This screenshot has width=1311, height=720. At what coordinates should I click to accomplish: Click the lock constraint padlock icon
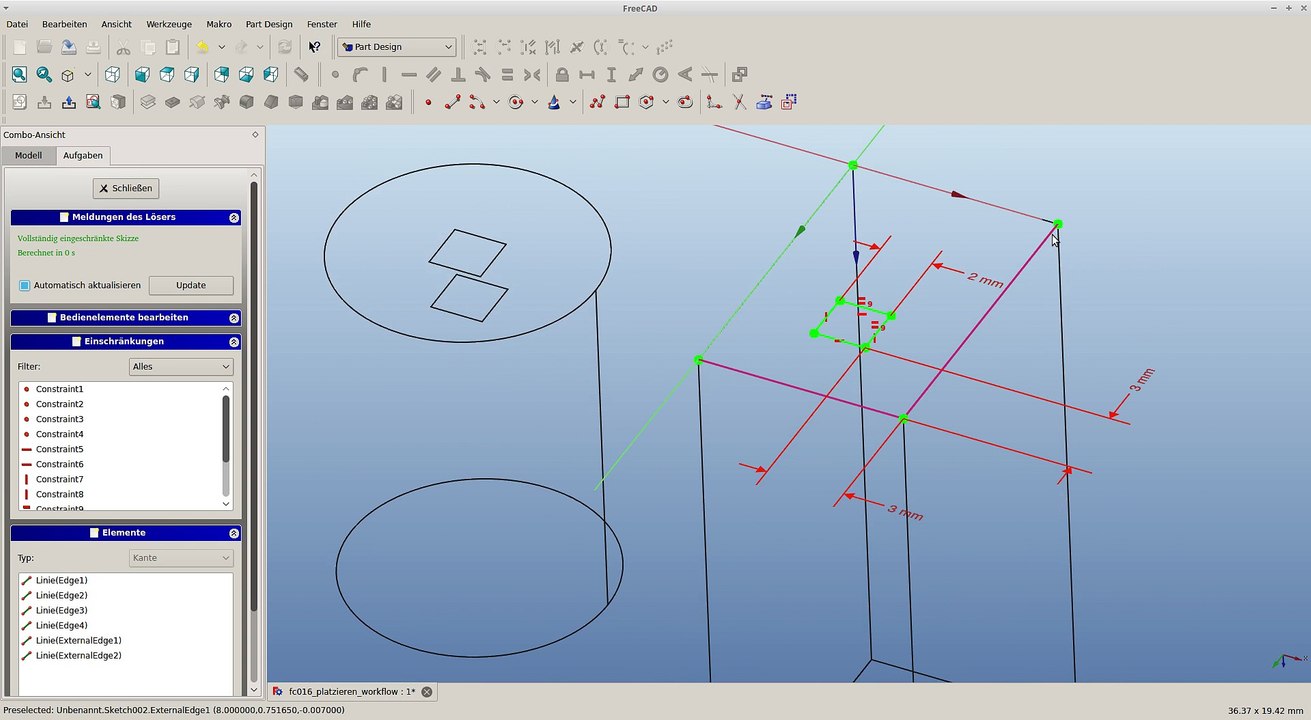(x=562, y=74)
